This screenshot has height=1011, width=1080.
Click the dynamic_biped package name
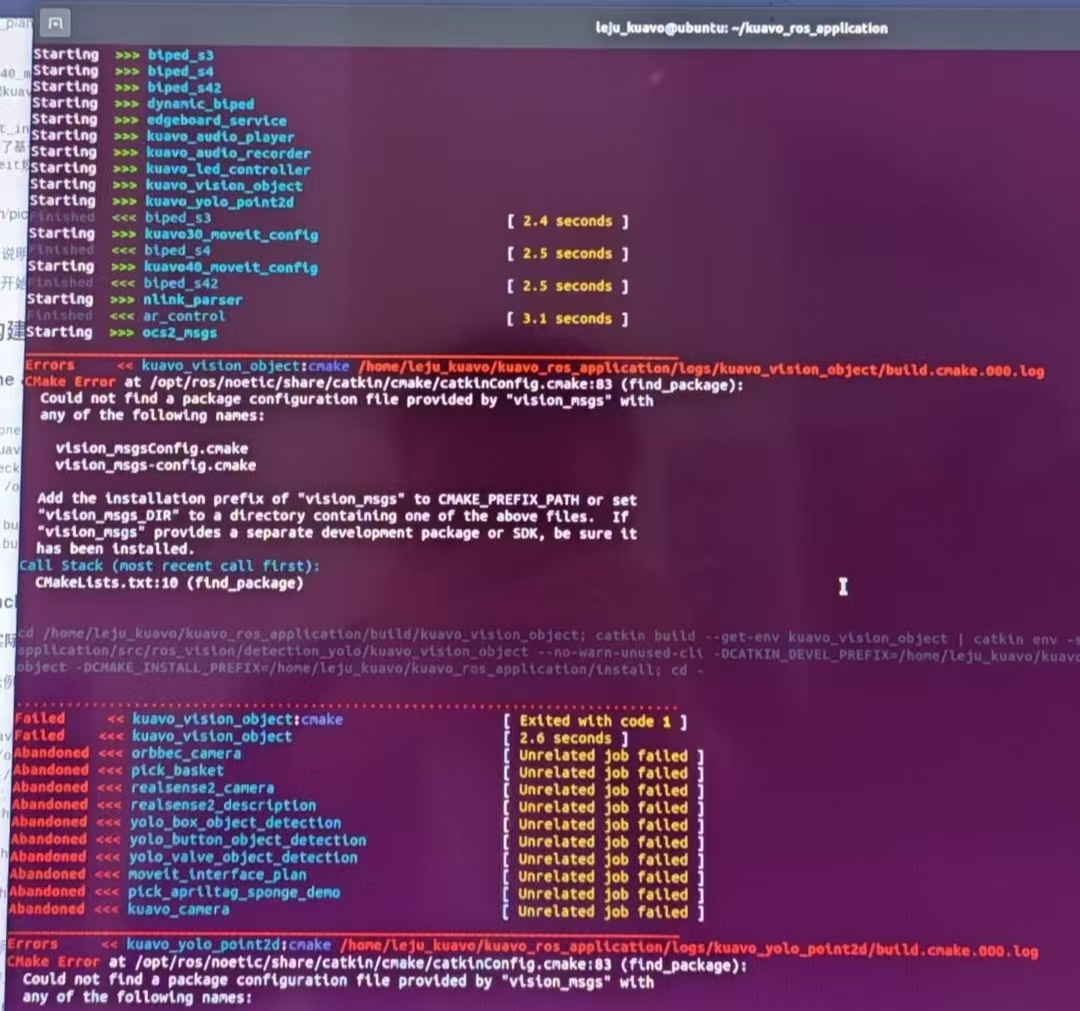tap(200, 104)
